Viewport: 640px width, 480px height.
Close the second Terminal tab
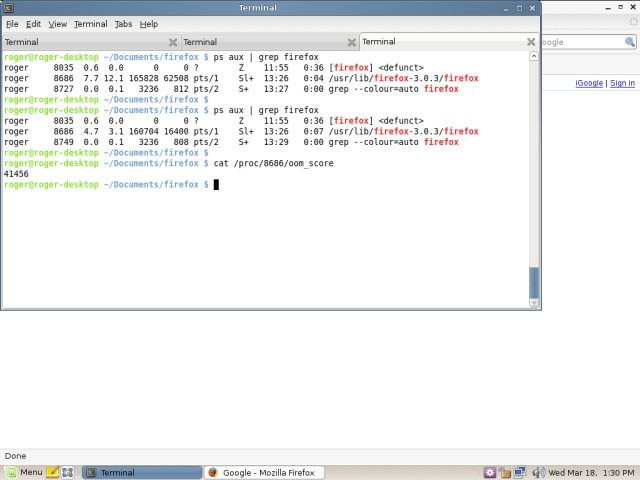(x=351, y=43)
